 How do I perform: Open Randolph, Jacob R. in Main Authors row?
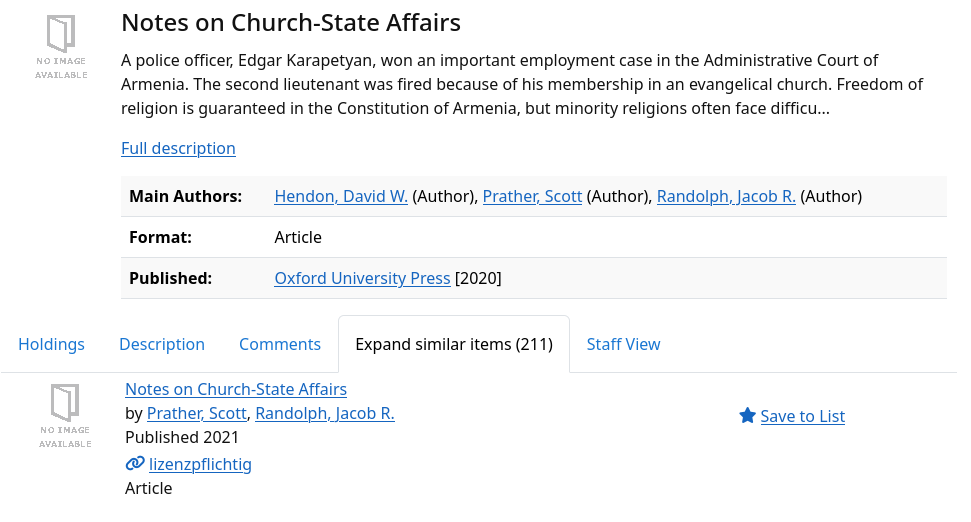click(726, 197)
